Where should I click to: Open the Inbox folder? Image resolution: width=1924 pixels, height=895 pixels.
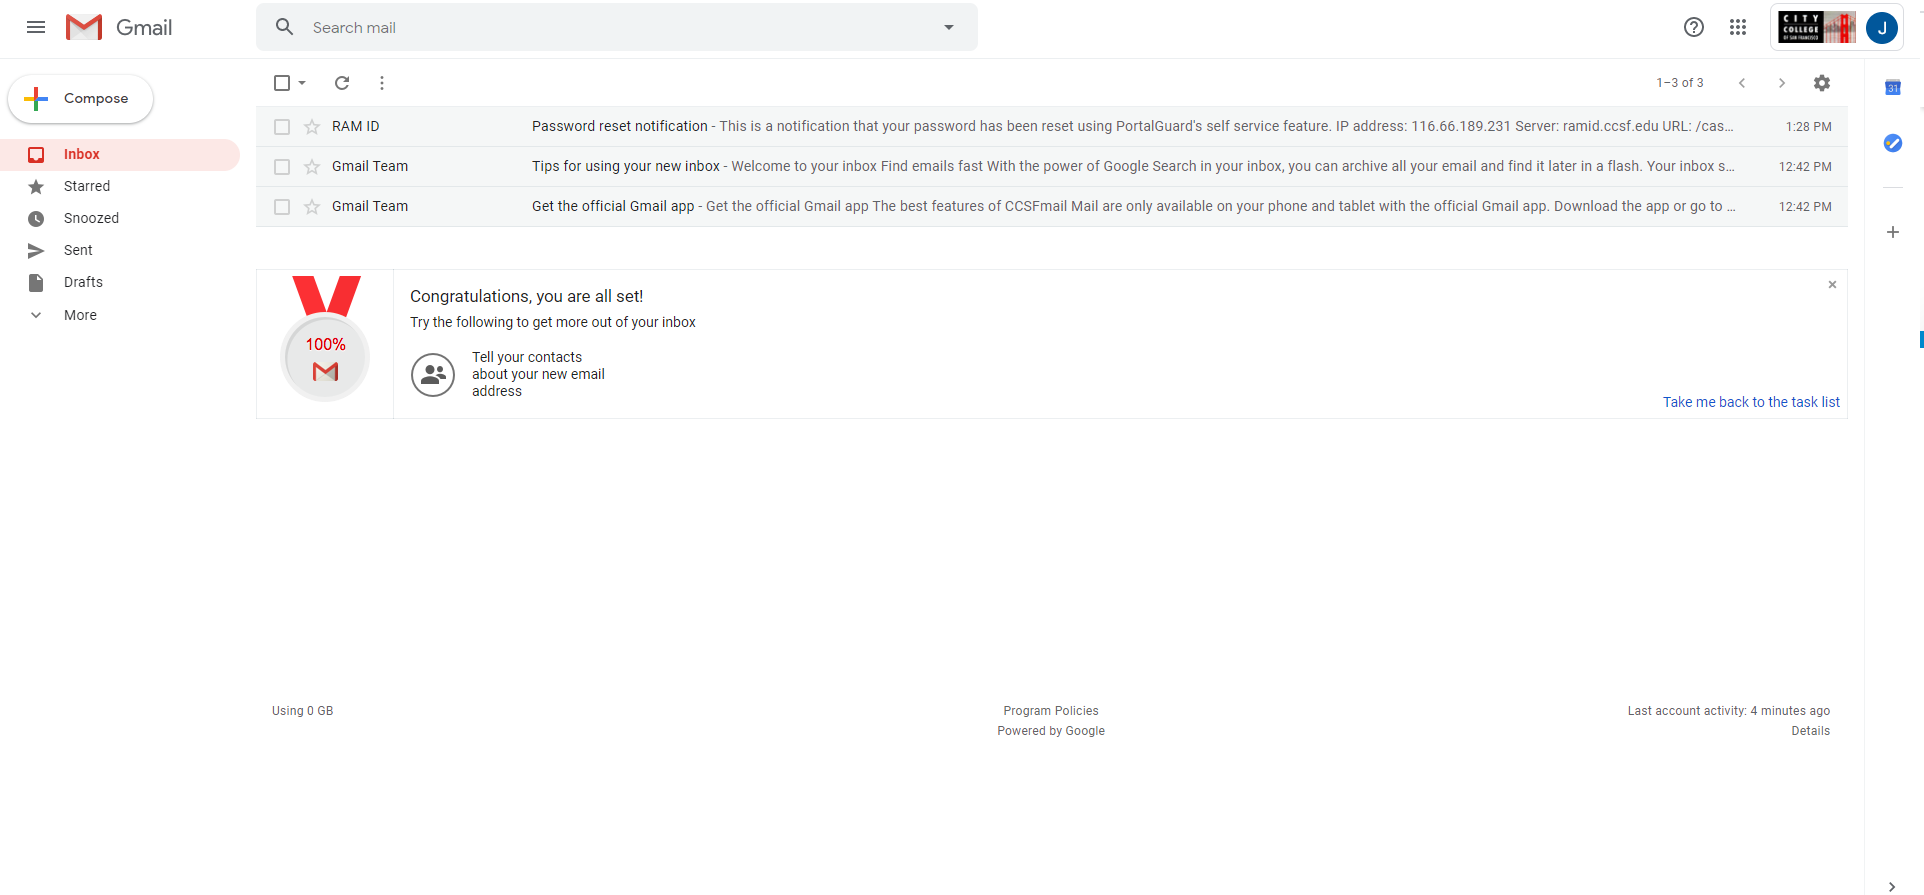coord(120,154)
